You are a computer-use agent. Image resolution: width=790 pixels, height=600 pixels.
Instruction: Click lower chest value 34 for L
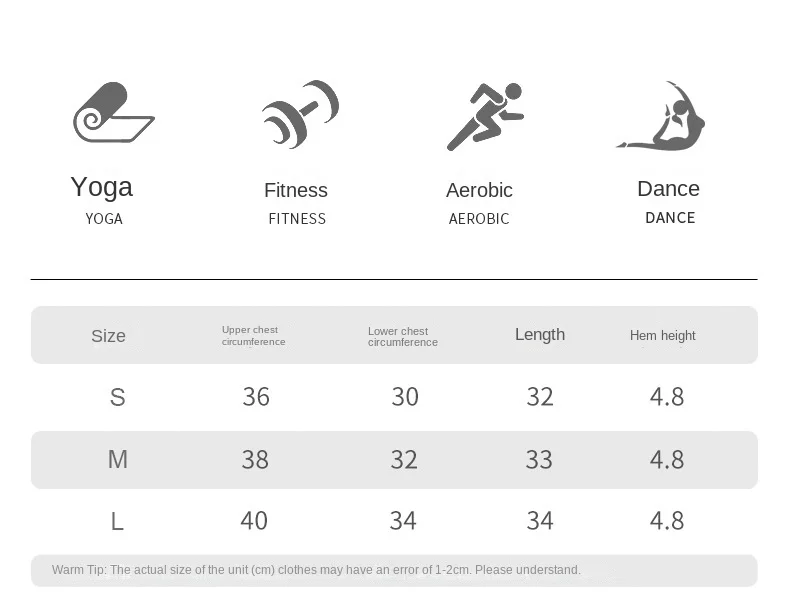[x=403, y=520]
